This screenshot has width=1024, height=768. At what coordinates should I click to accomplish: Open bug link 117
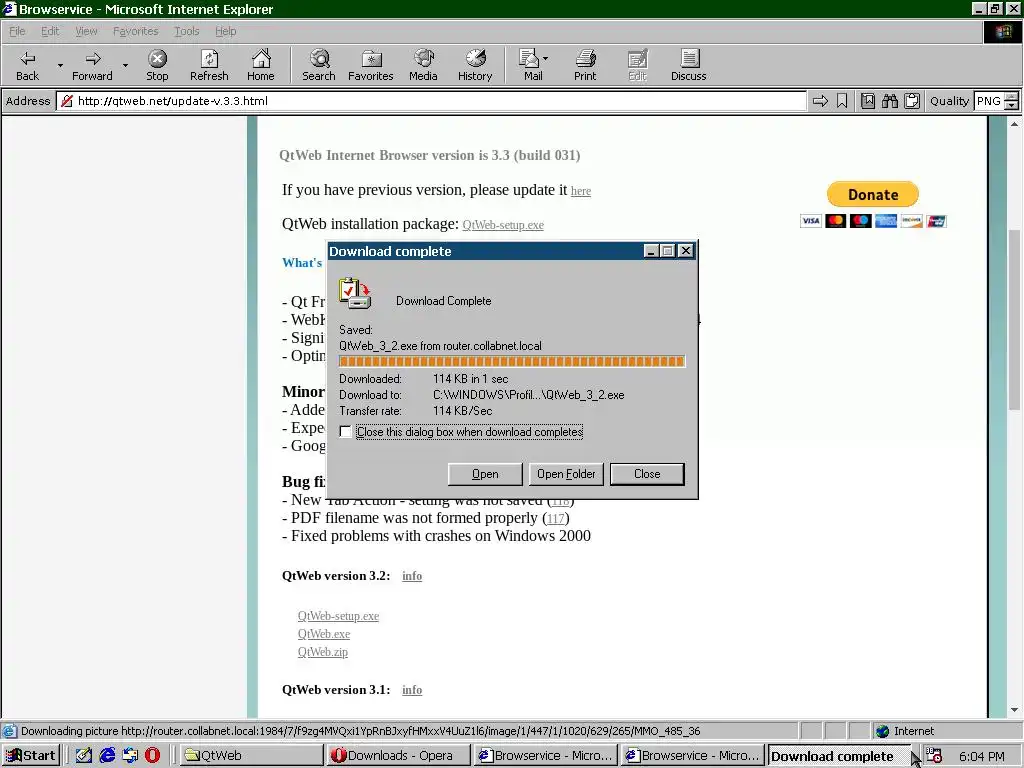pyautogui.click(x=556, y=519)
